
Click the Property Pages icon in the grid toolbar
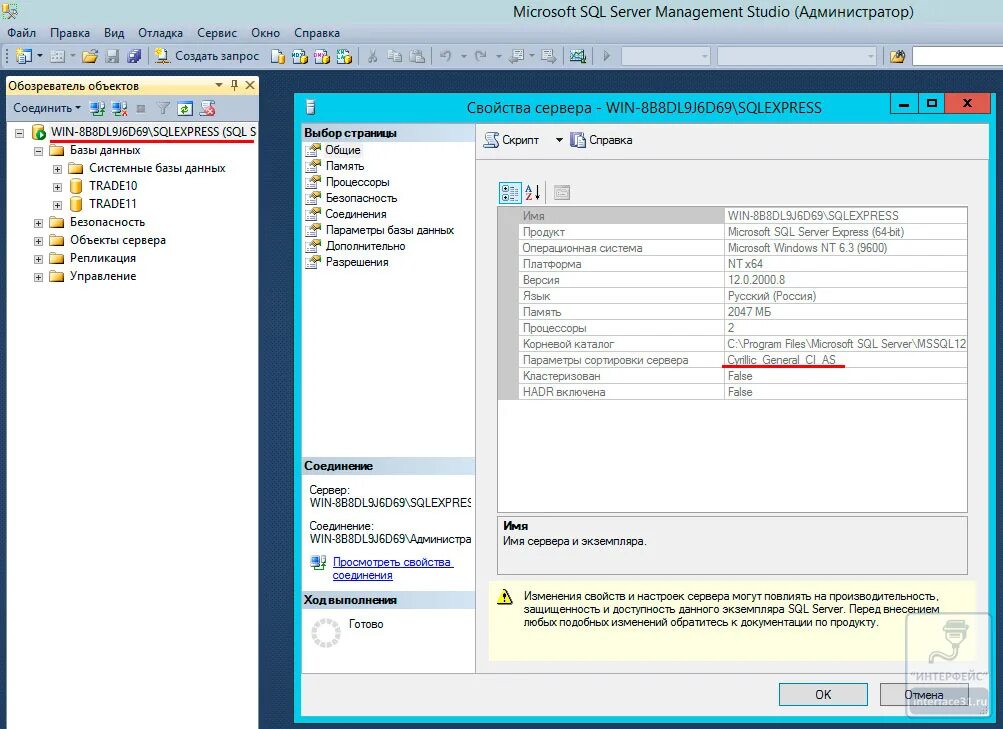point(562,192)
